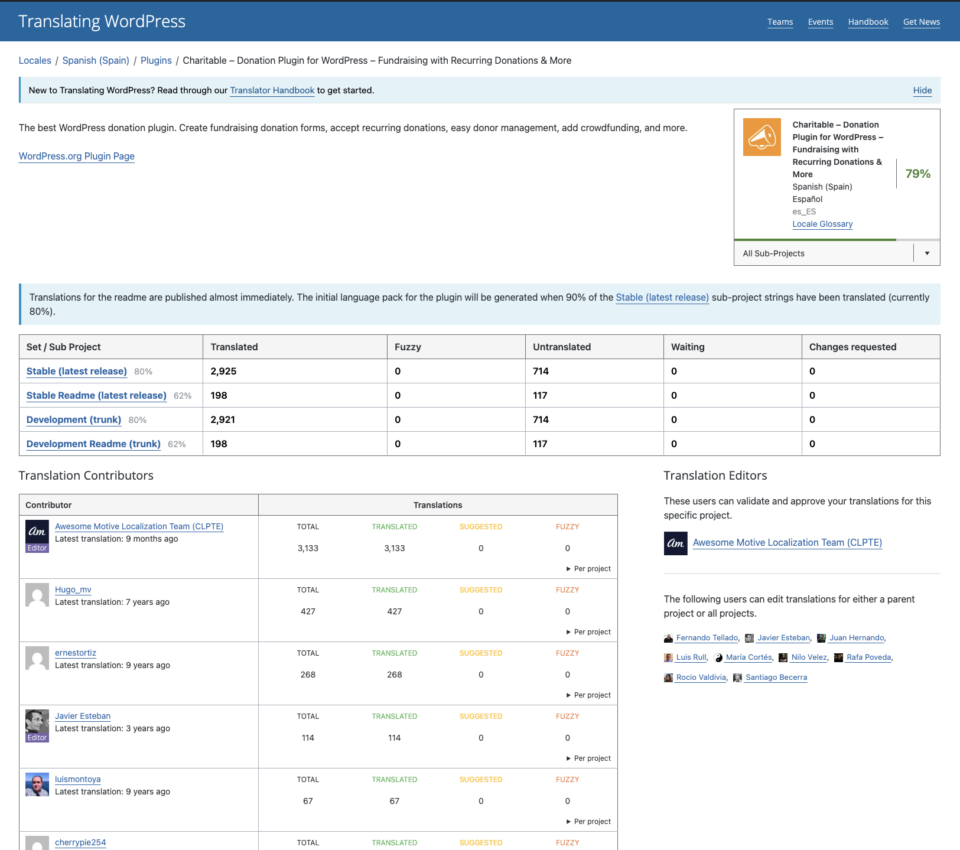
Task: Open WordPress.org Plugin Page link
Action: coord(77,156)
